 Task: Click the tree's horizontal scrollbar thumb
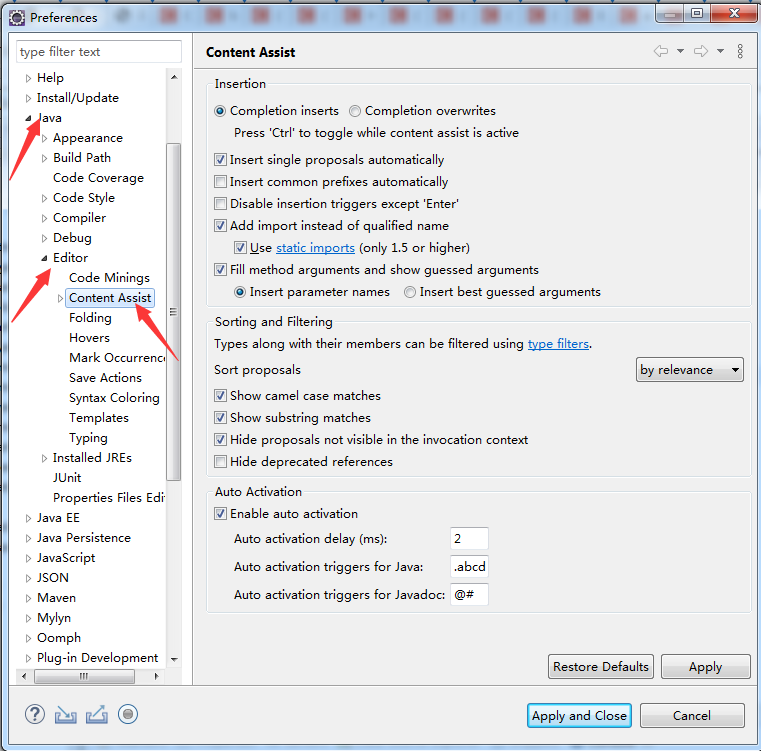point(84,676)
